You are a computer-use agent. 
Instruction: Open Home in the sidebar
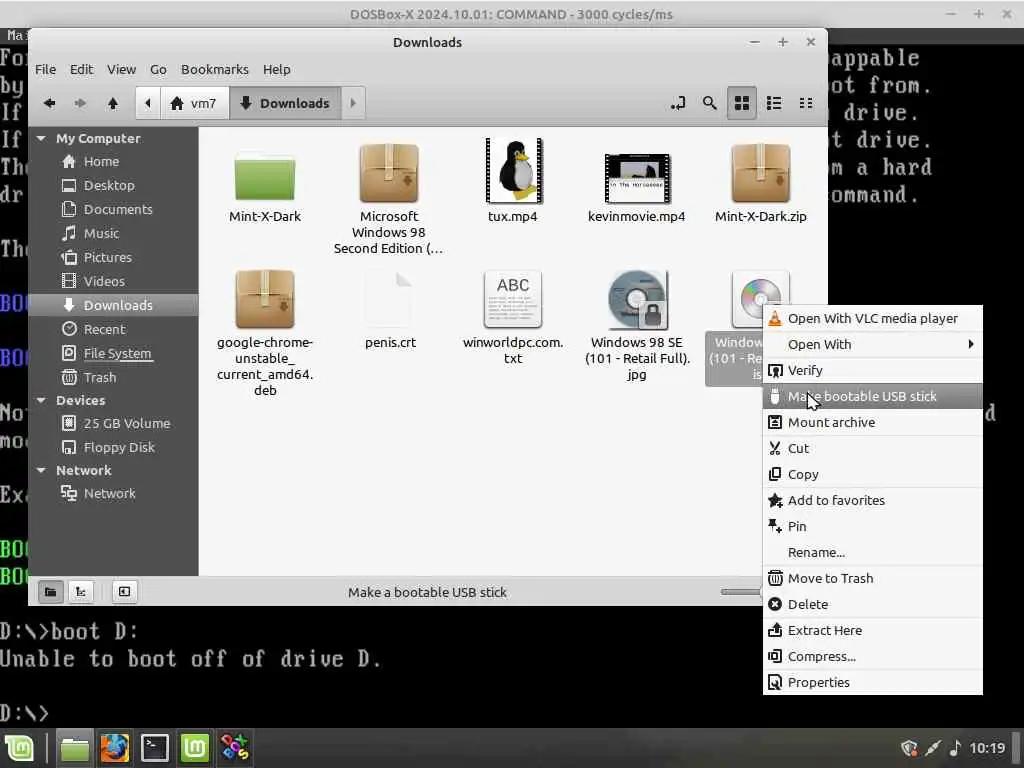(113, 161)
